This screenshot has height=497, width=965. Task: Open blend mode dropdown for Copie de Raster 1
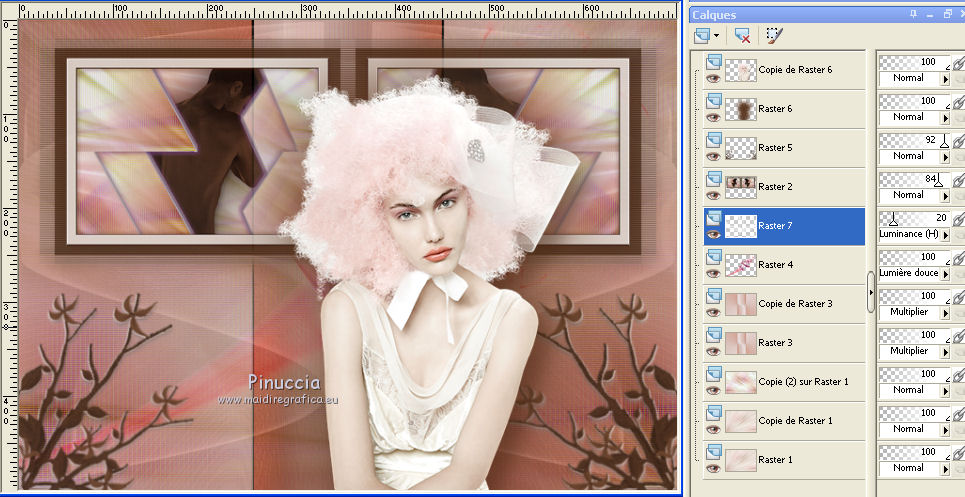[x=945, y=430]
